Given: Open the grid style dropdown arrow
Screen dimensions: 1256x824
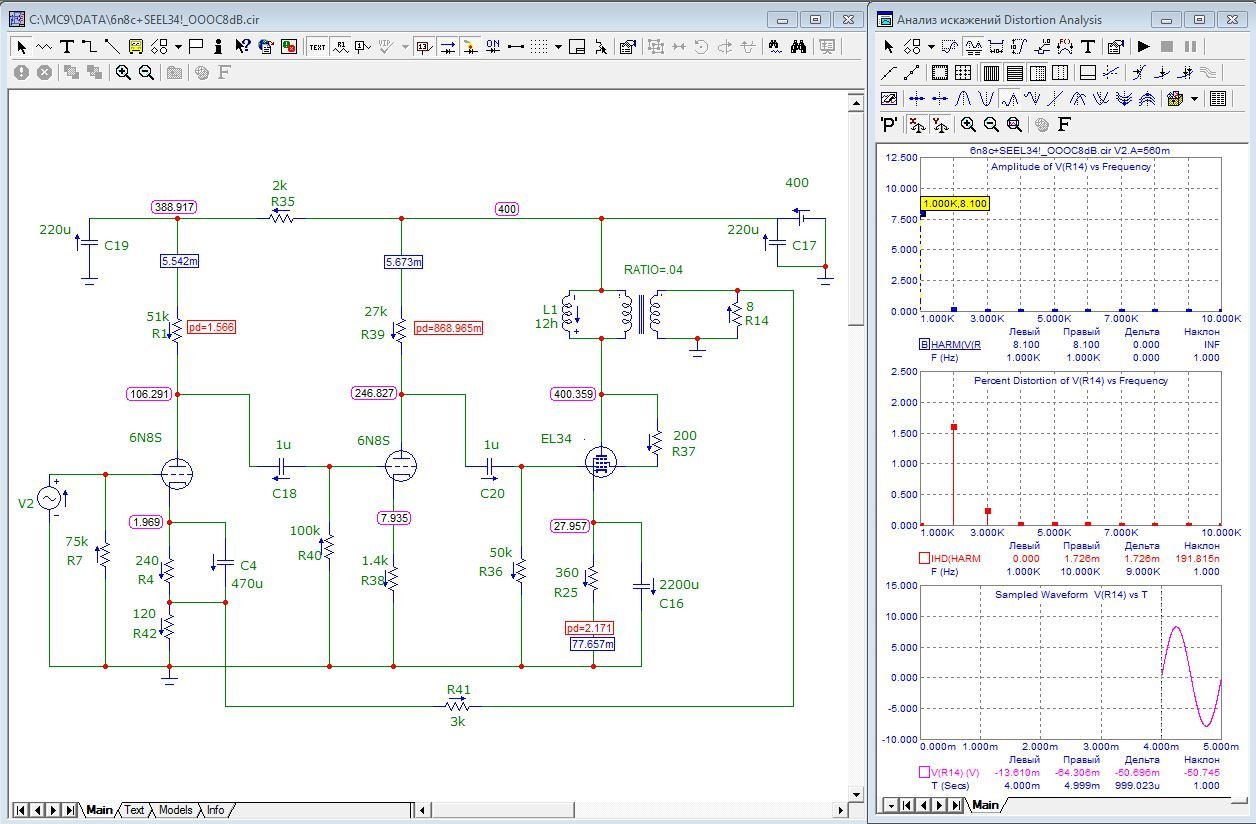Looking at the screenshot, I should pos(558,46).
